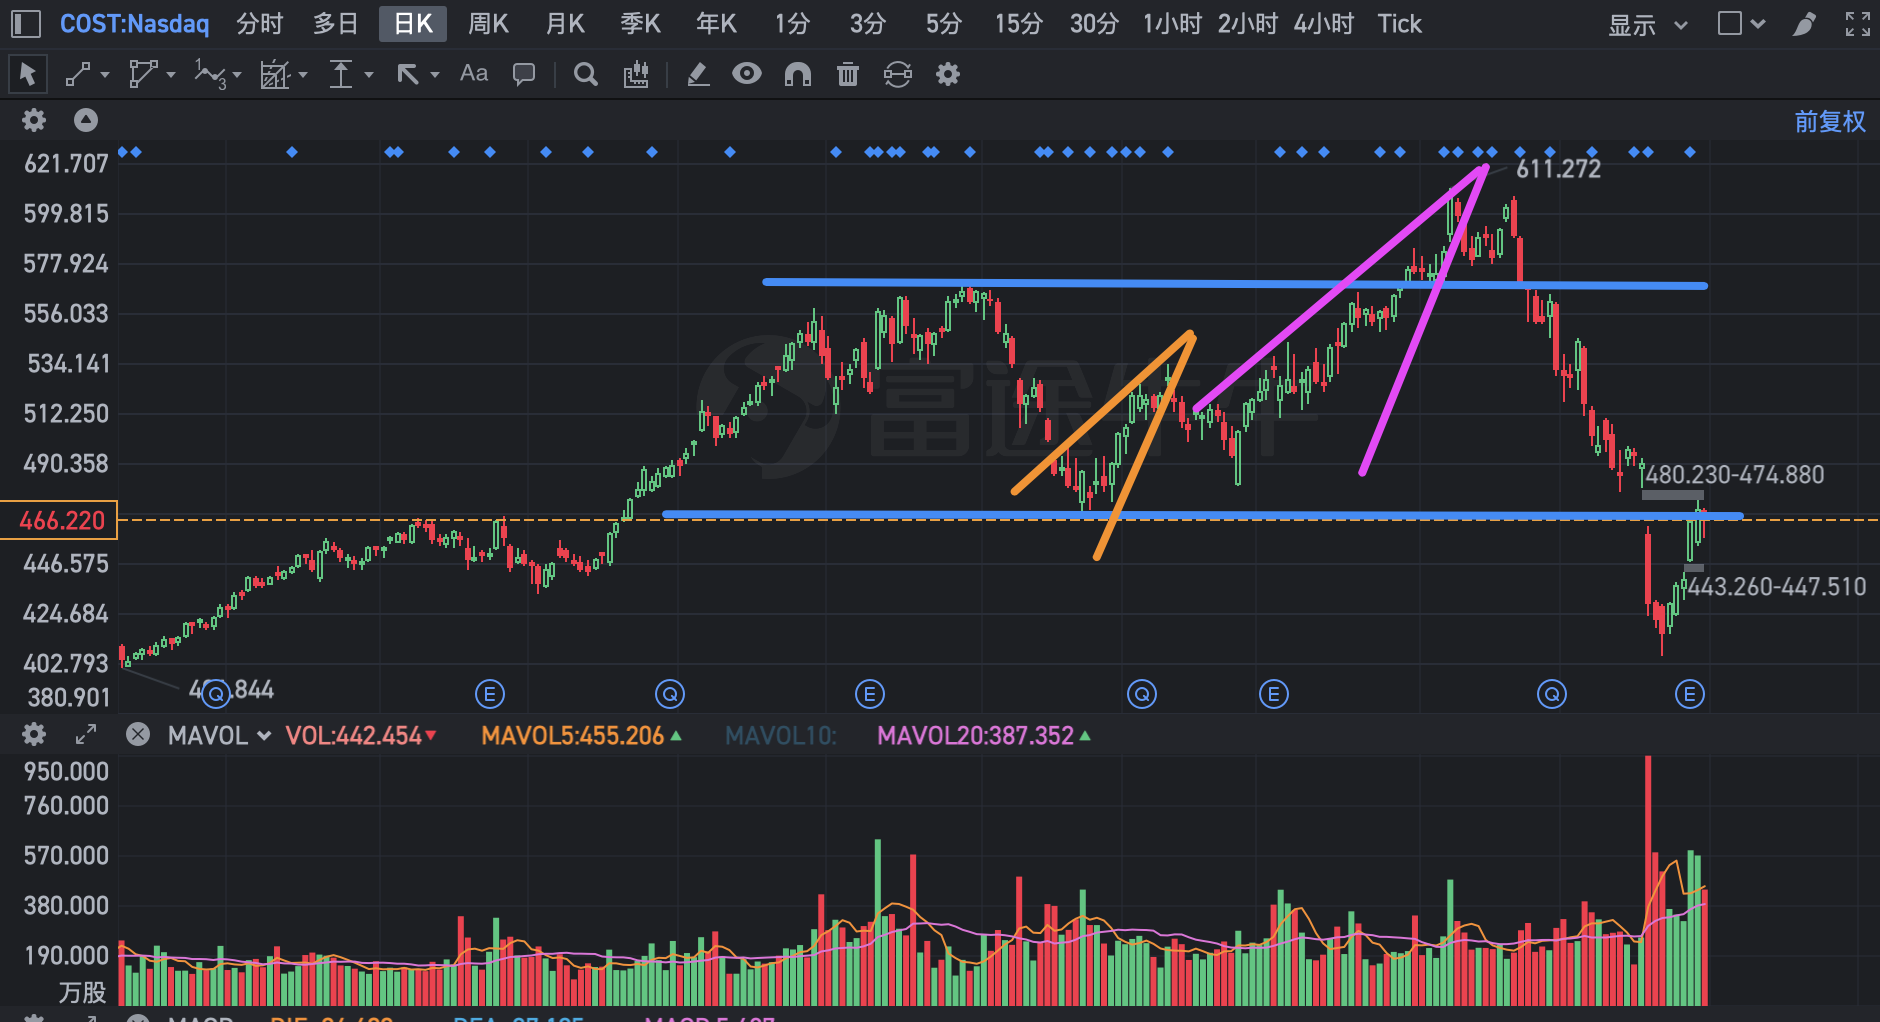Expand the MAVOL indicator dropdown
Viewport: 1880px width, 1022px height.
click(263, 735)
